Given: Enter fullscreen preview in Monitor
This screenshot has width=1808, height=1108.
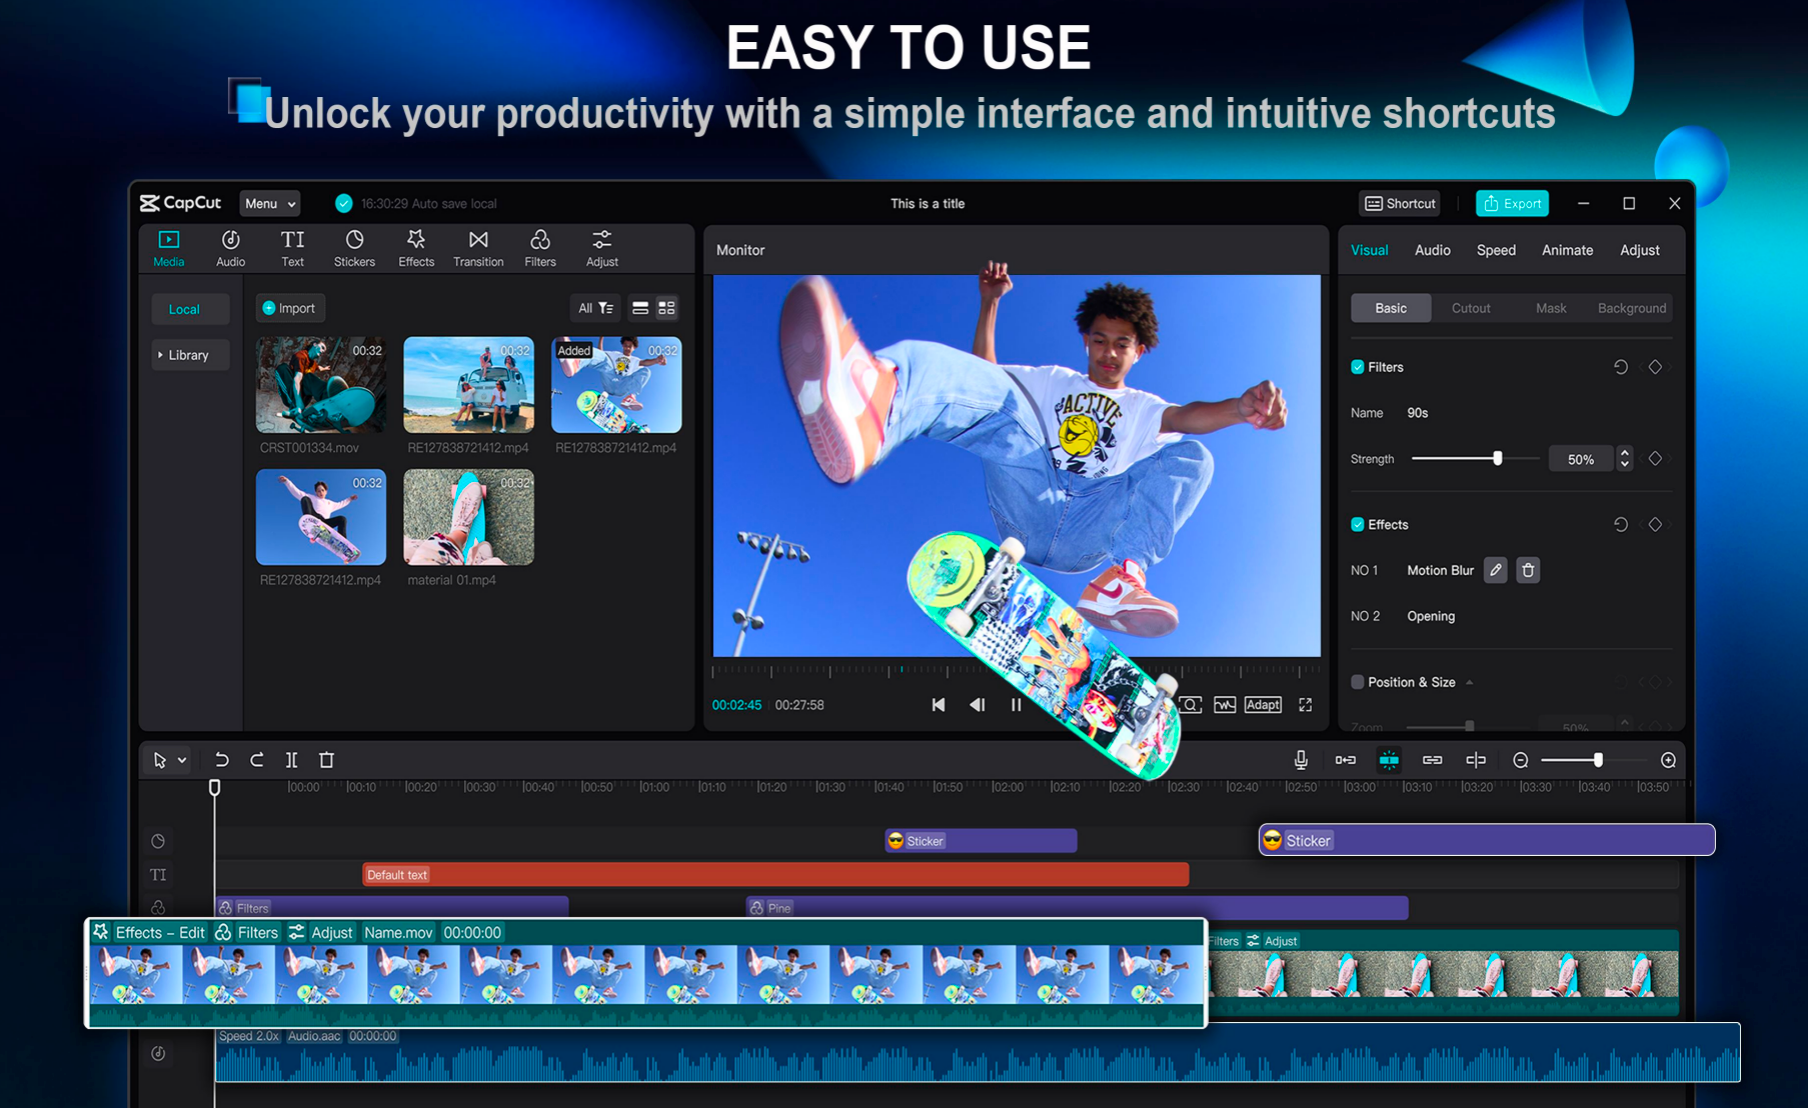Looking at the screenshot, I should coord(1305,705).
